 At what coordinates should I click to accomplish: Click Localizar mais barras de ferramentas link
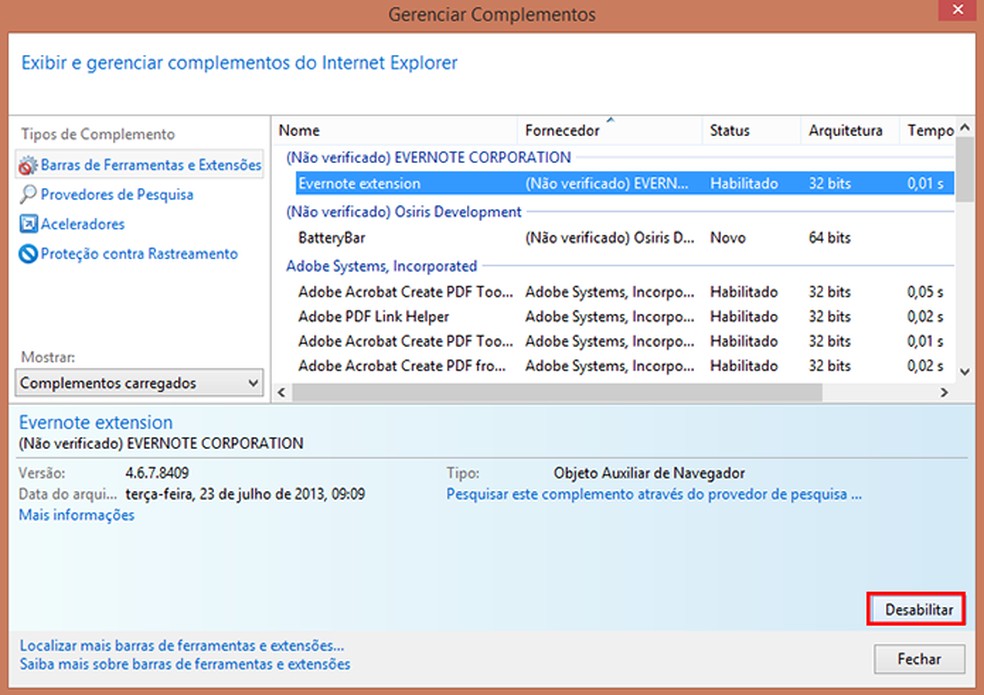coord(181,646)
